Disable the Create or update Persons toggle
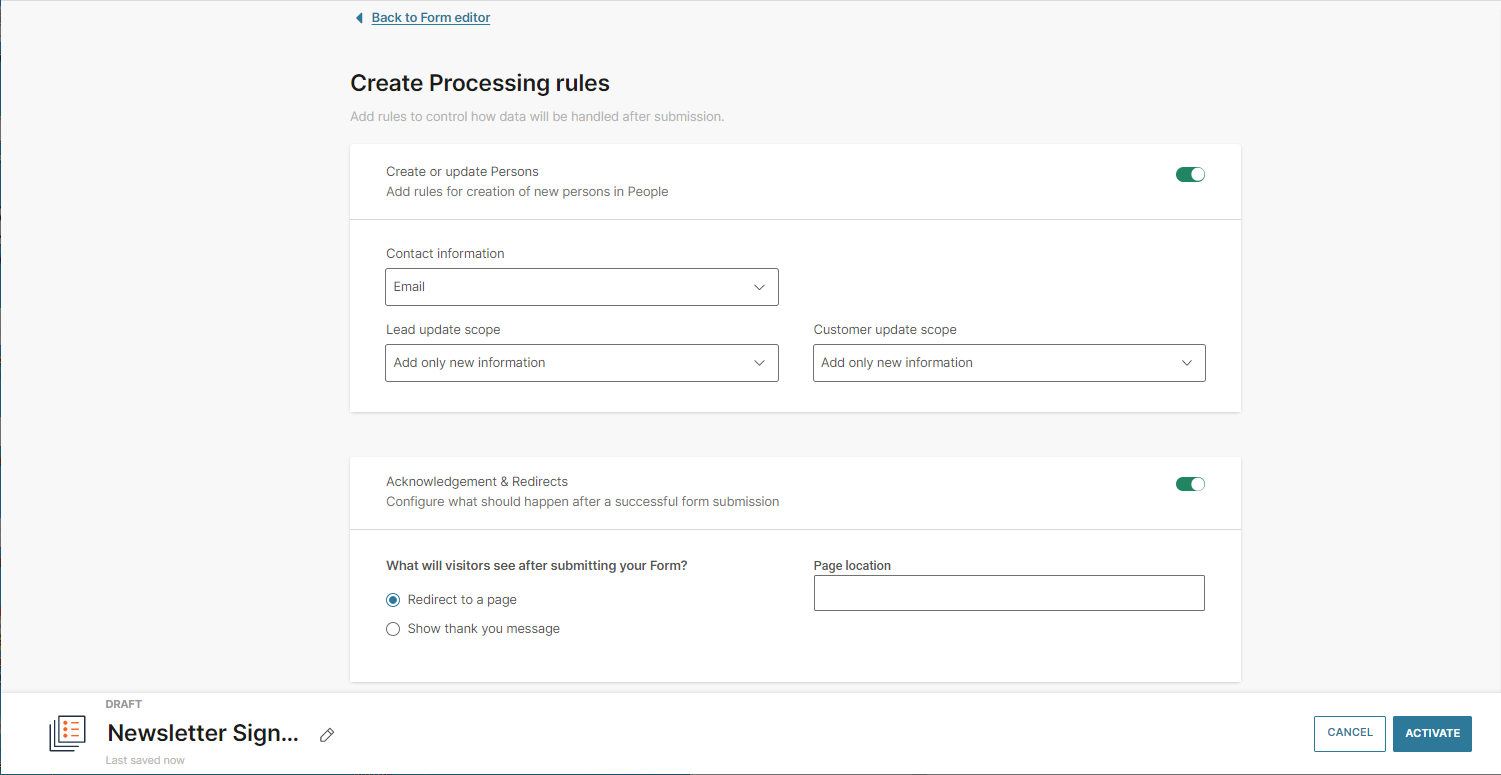The width and height of the screenshot is (1501, 775). click(x=1190, y=175)
